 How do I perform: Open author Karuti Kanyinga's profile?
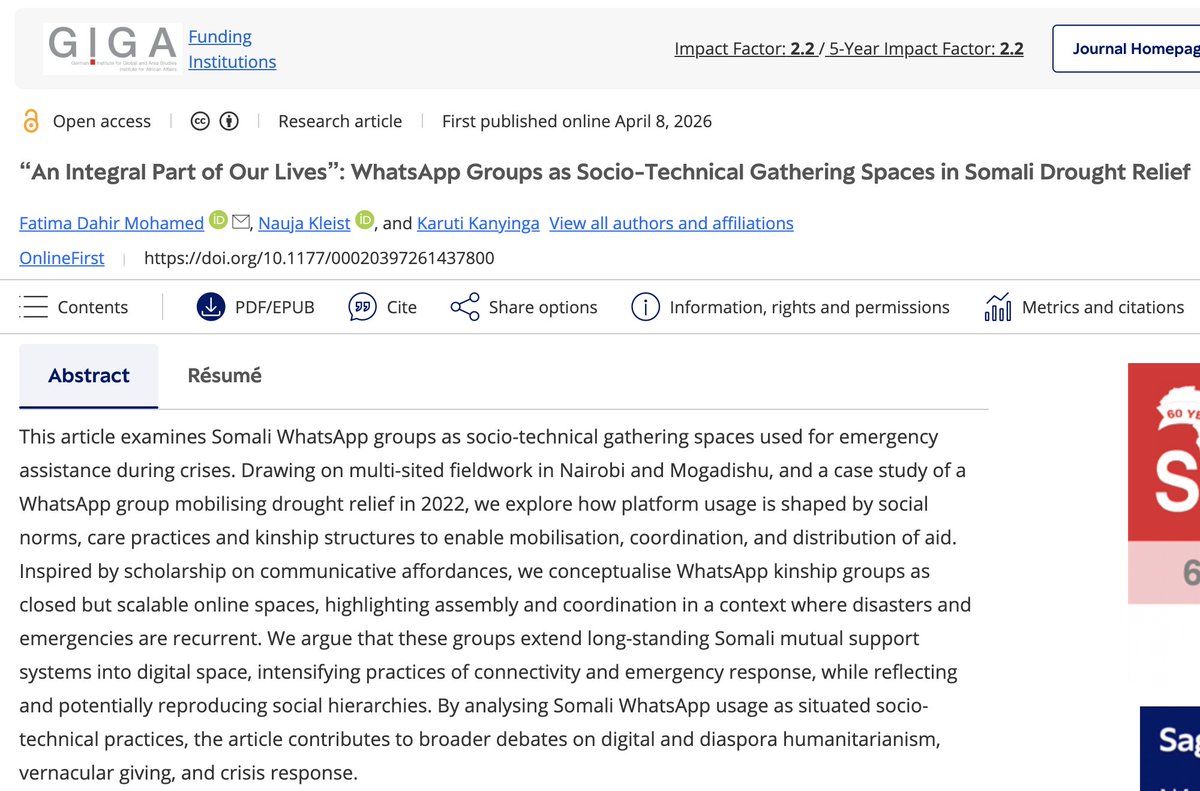[478, 223]
